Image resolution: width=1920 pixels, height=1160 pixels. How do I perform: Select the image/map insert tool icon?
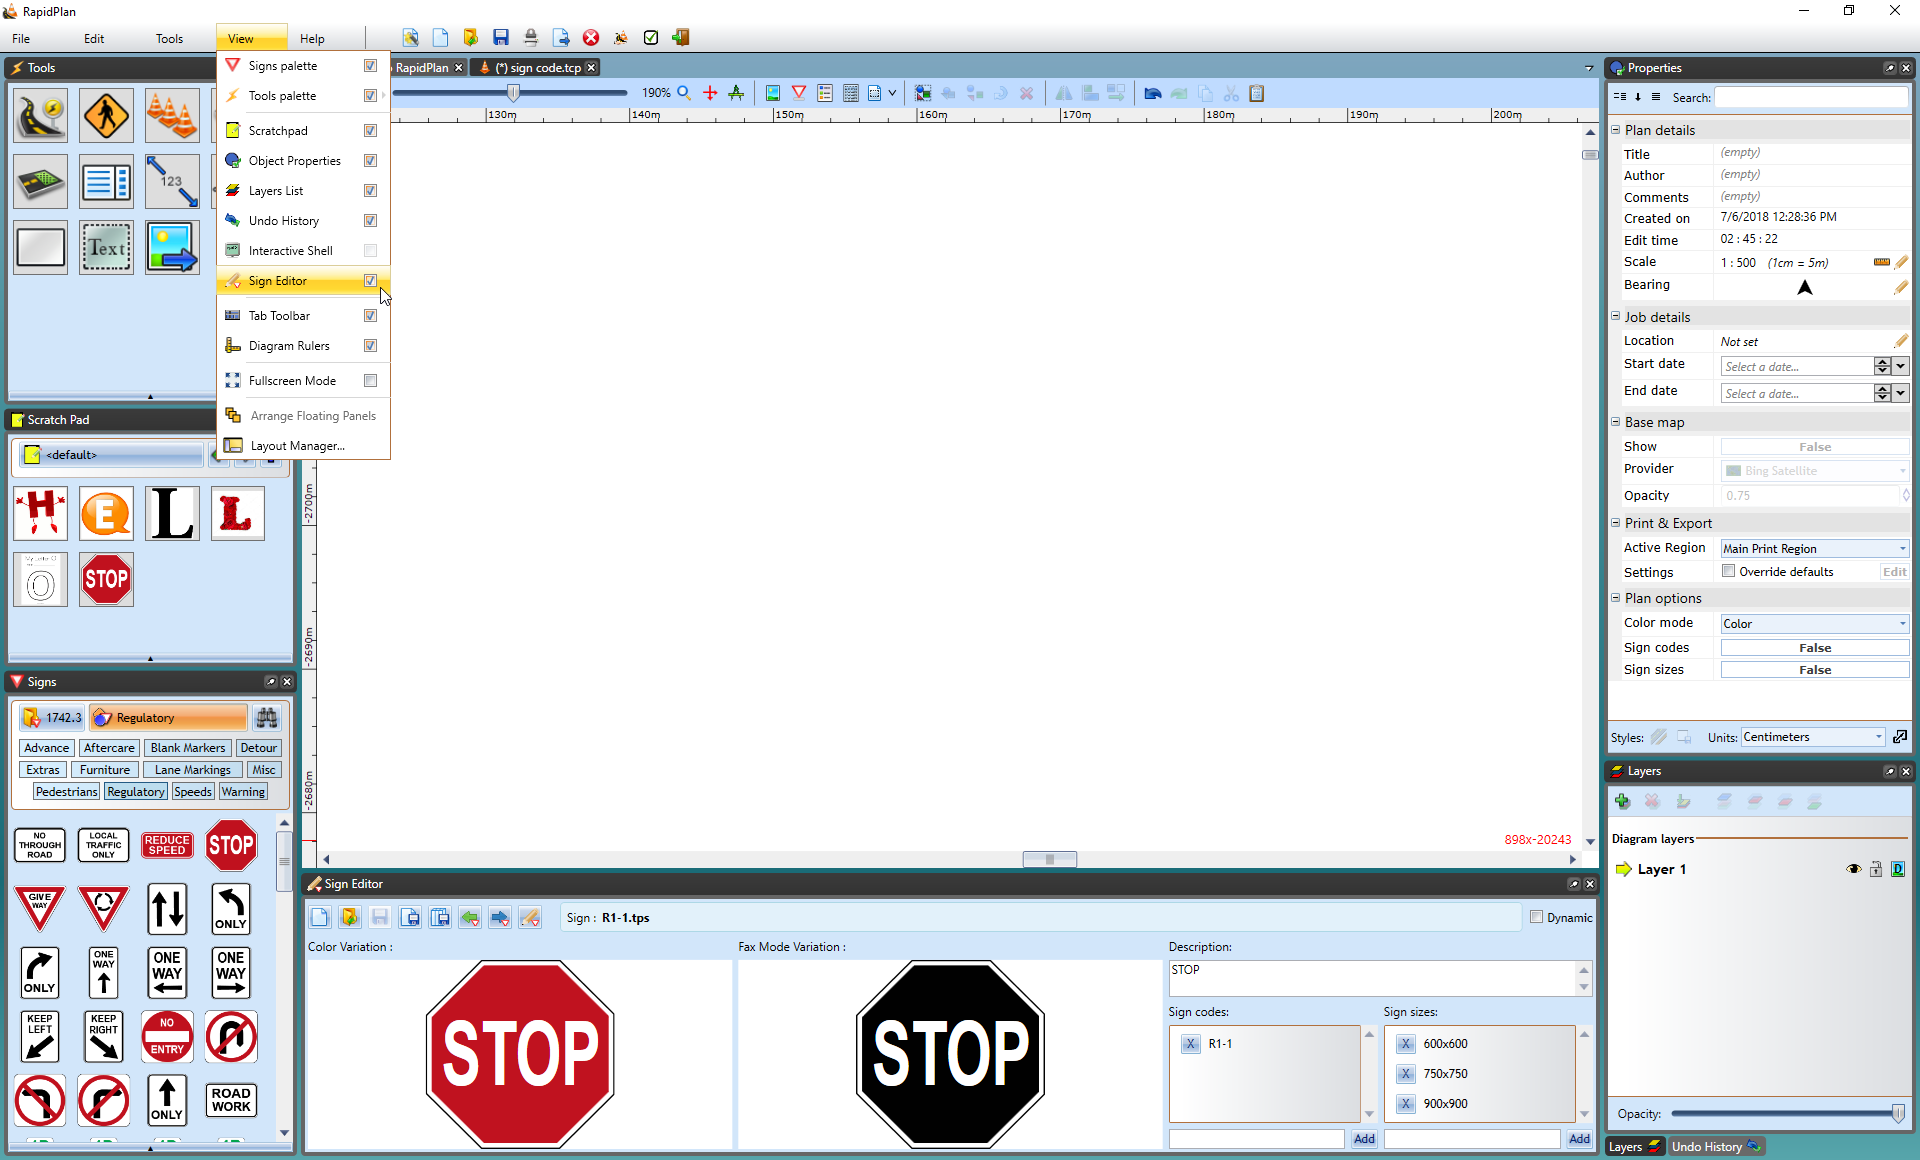170,247
